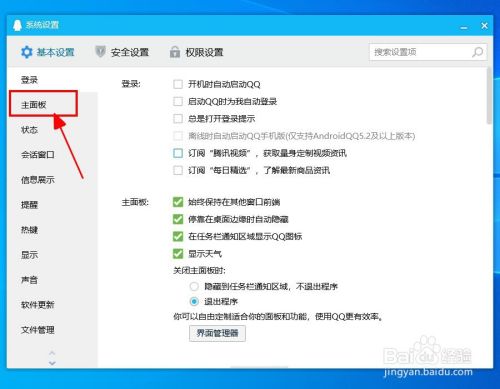
Task: Uncheck 始终保持在其他窗口前端
Action: pyautogui.click(x=178, y=202)
